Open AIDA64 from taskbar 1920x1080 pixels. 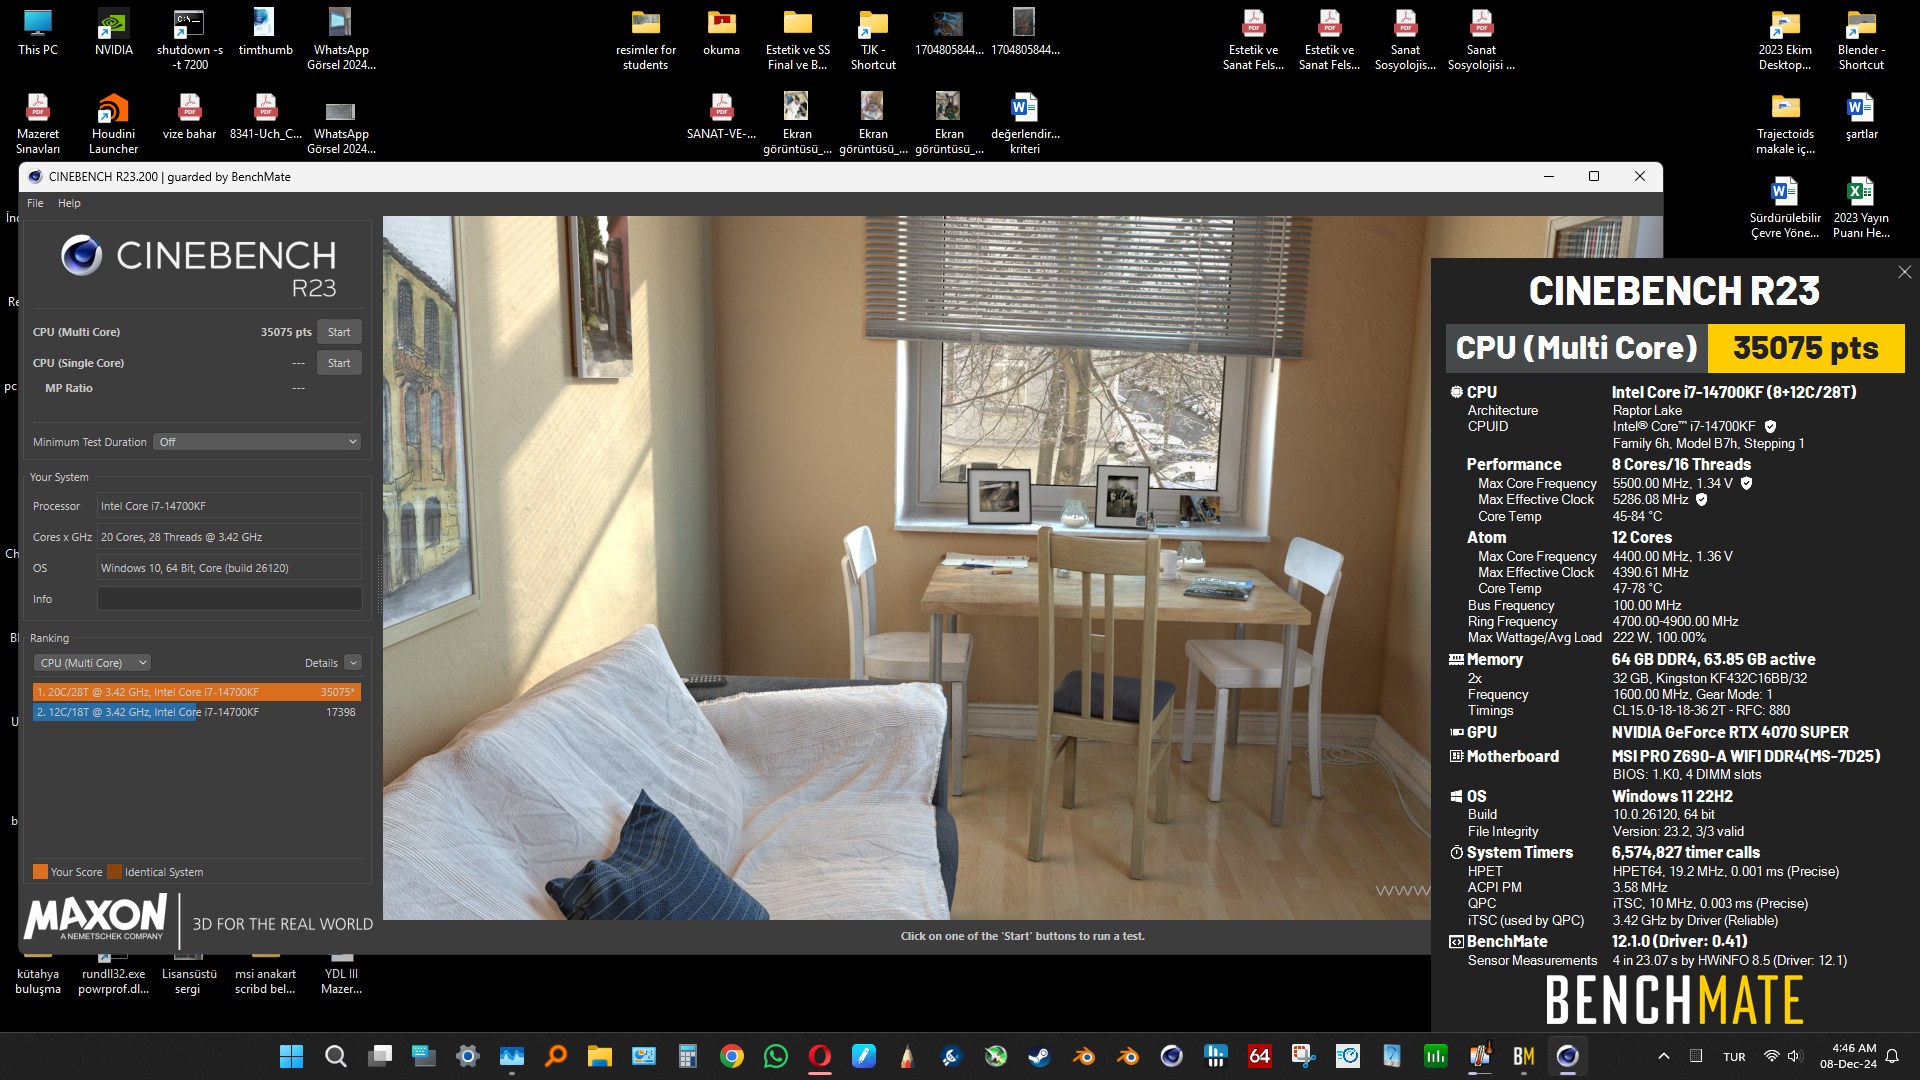pos(1260,1056)
